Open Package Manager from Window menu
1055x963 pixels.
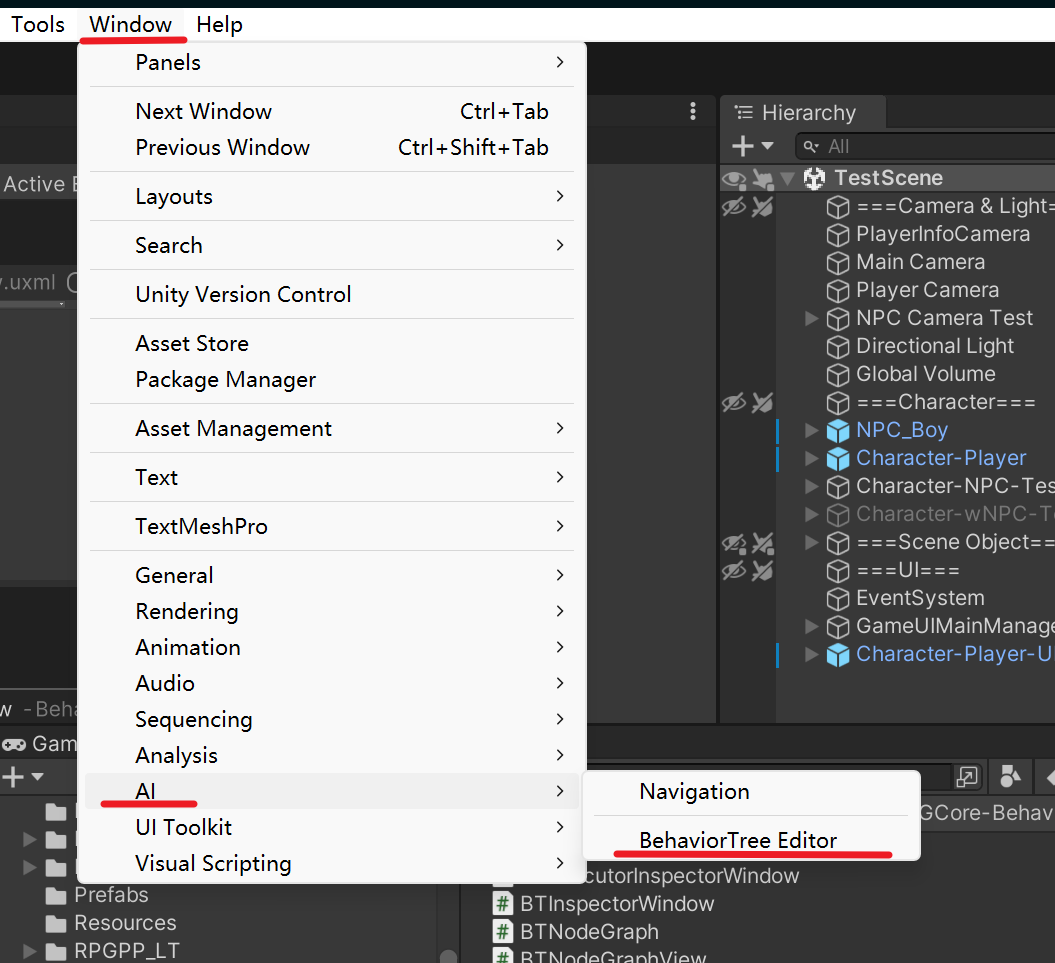[225, 380]
